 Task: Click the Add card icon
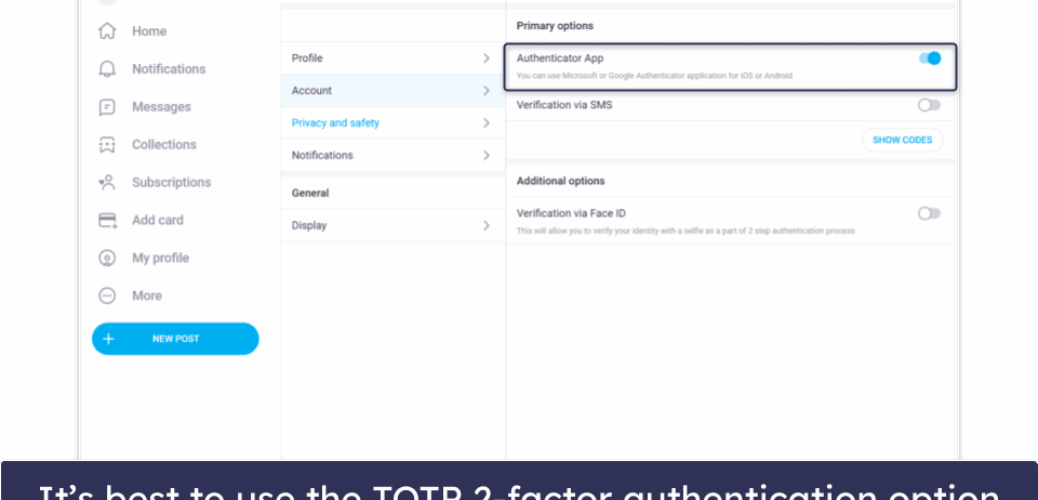tap(107, 220)
